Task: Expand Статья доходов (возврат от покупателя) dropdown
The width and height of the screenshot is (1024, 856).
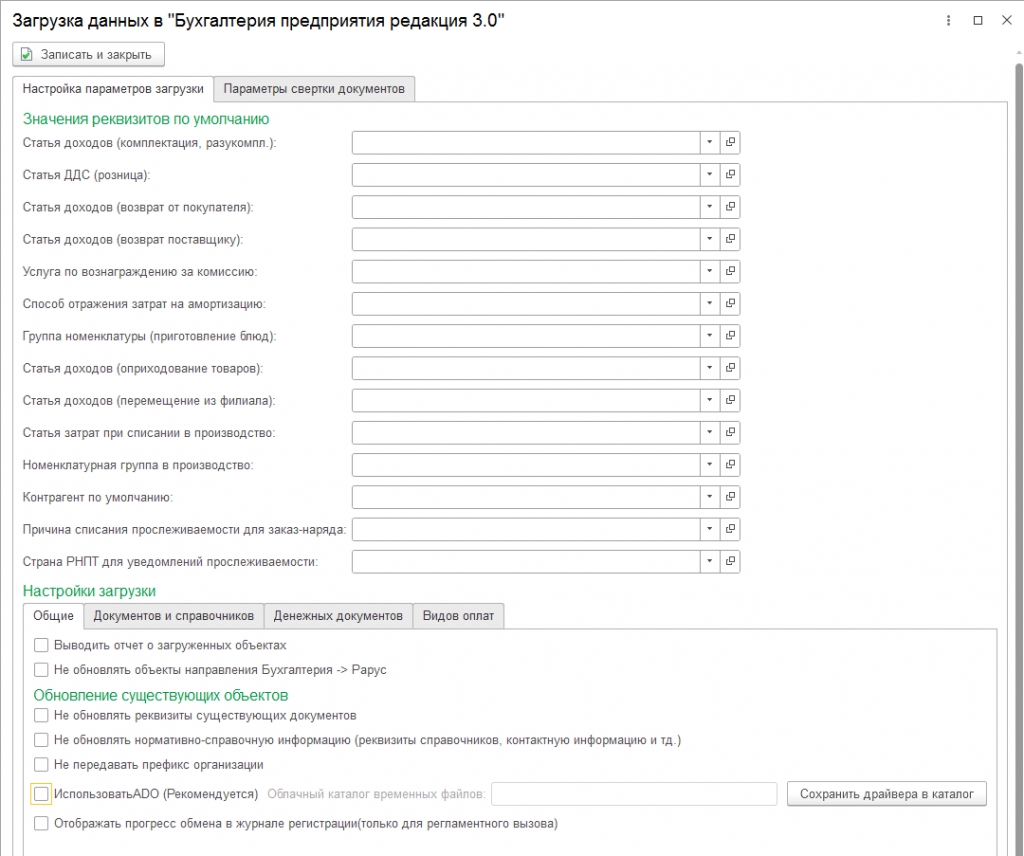Action: pos(710,207)
